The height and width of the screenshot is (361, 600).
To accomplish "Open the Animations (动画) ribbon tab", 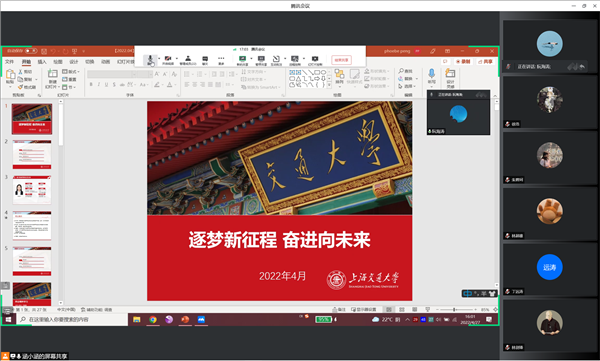I will coord(106,62).
